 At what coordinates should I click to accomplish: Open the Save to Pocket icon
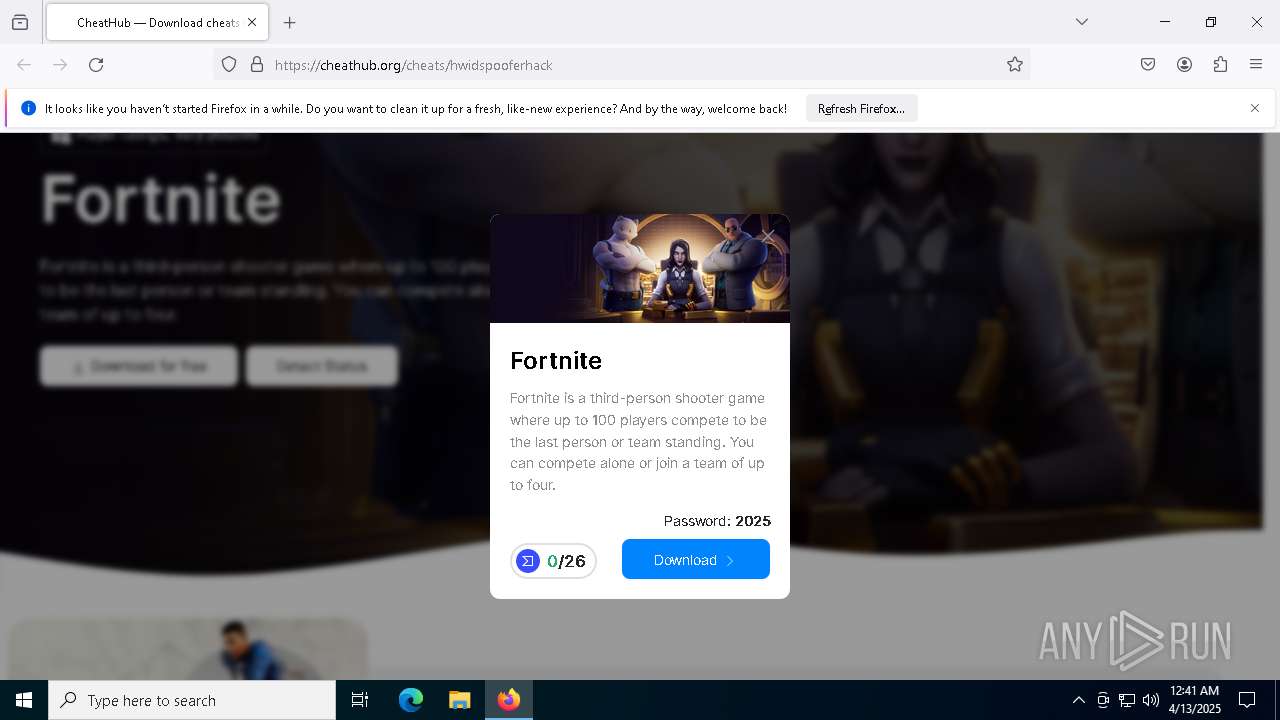(x=1148, y=65)
